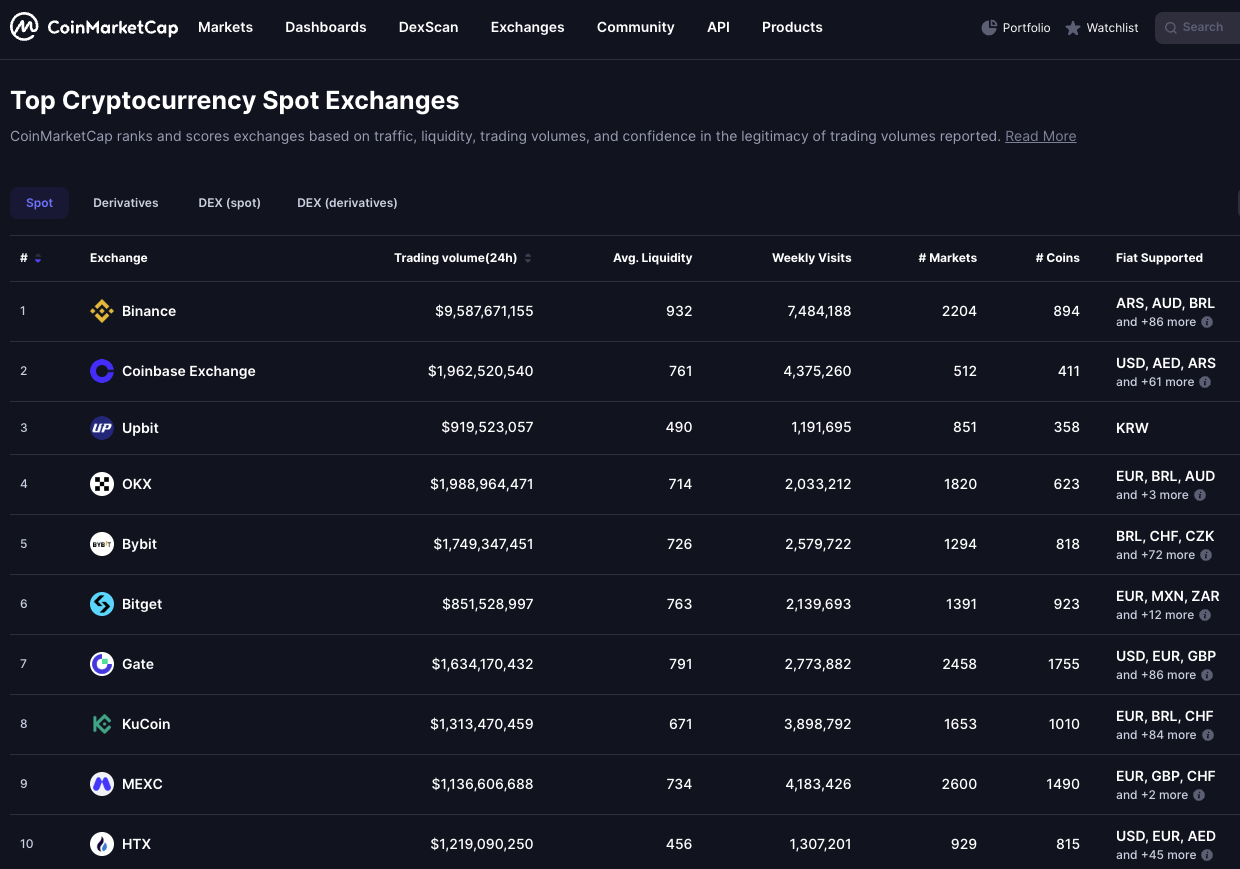
Task: Show Gate fiat info icon
Action: click(1207, 675)
